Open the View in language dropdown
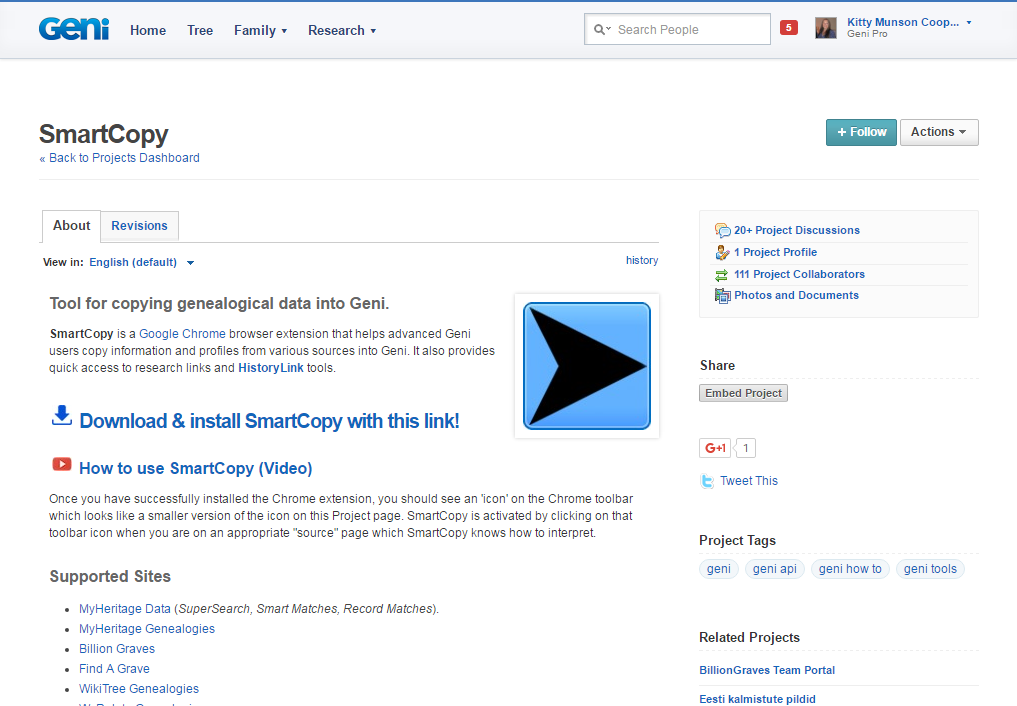Viewport: 1017px width, 706px height. [x=142, y=263]
